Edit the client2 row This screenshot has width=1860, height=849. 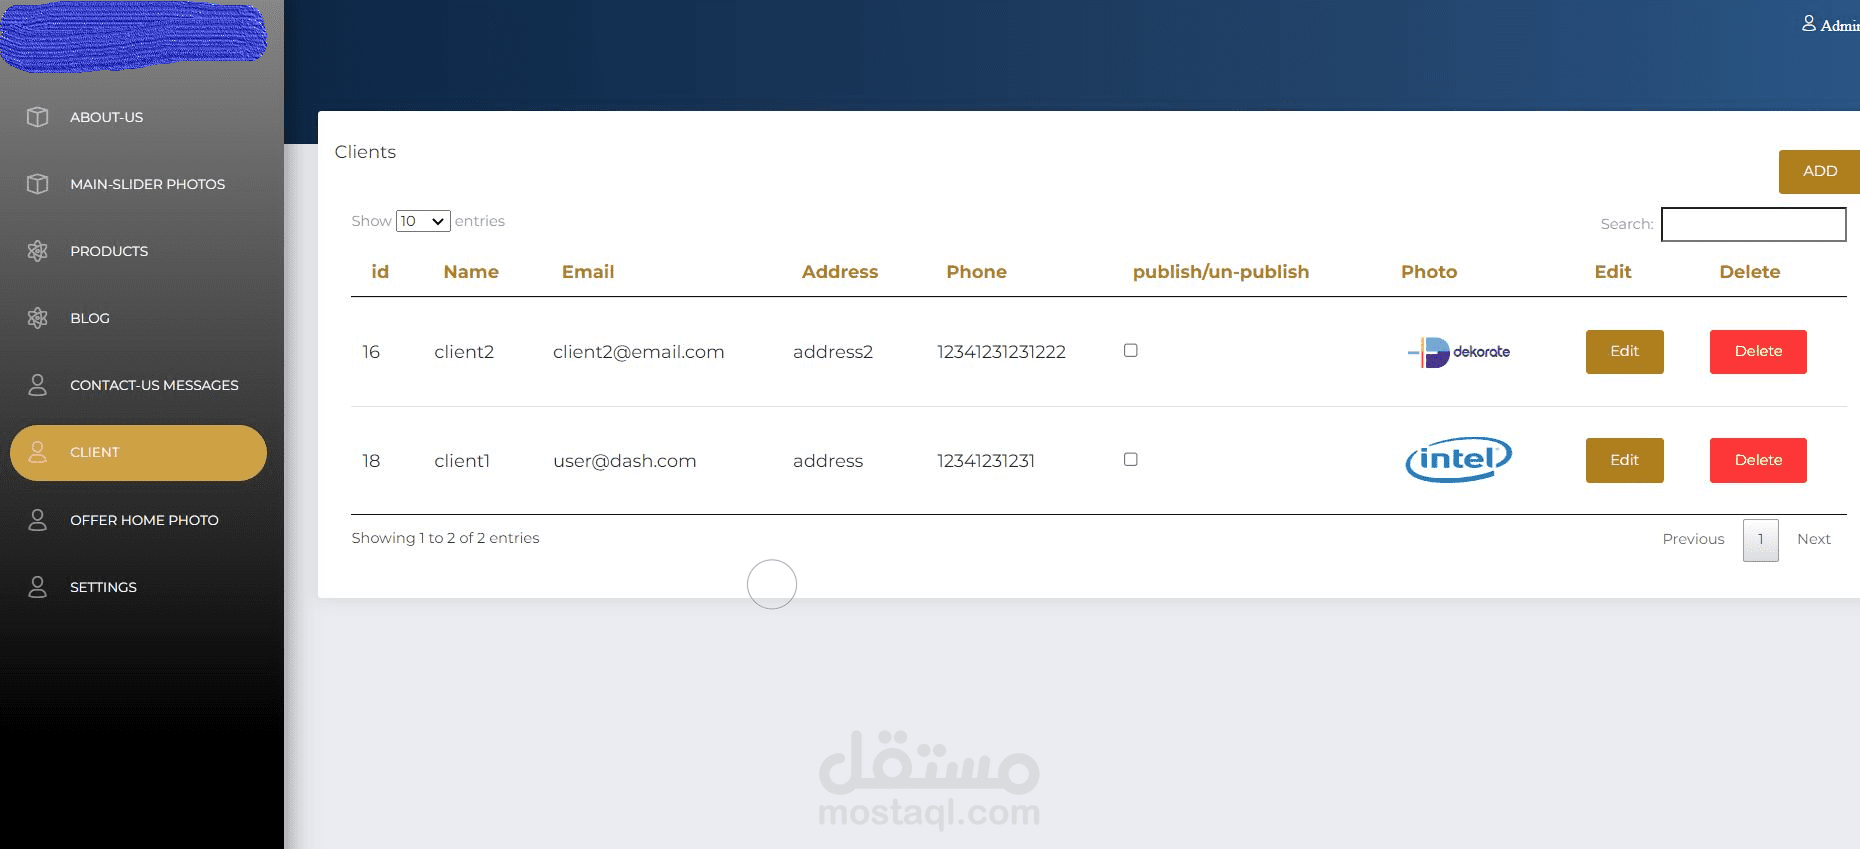tap(1624, 352)
